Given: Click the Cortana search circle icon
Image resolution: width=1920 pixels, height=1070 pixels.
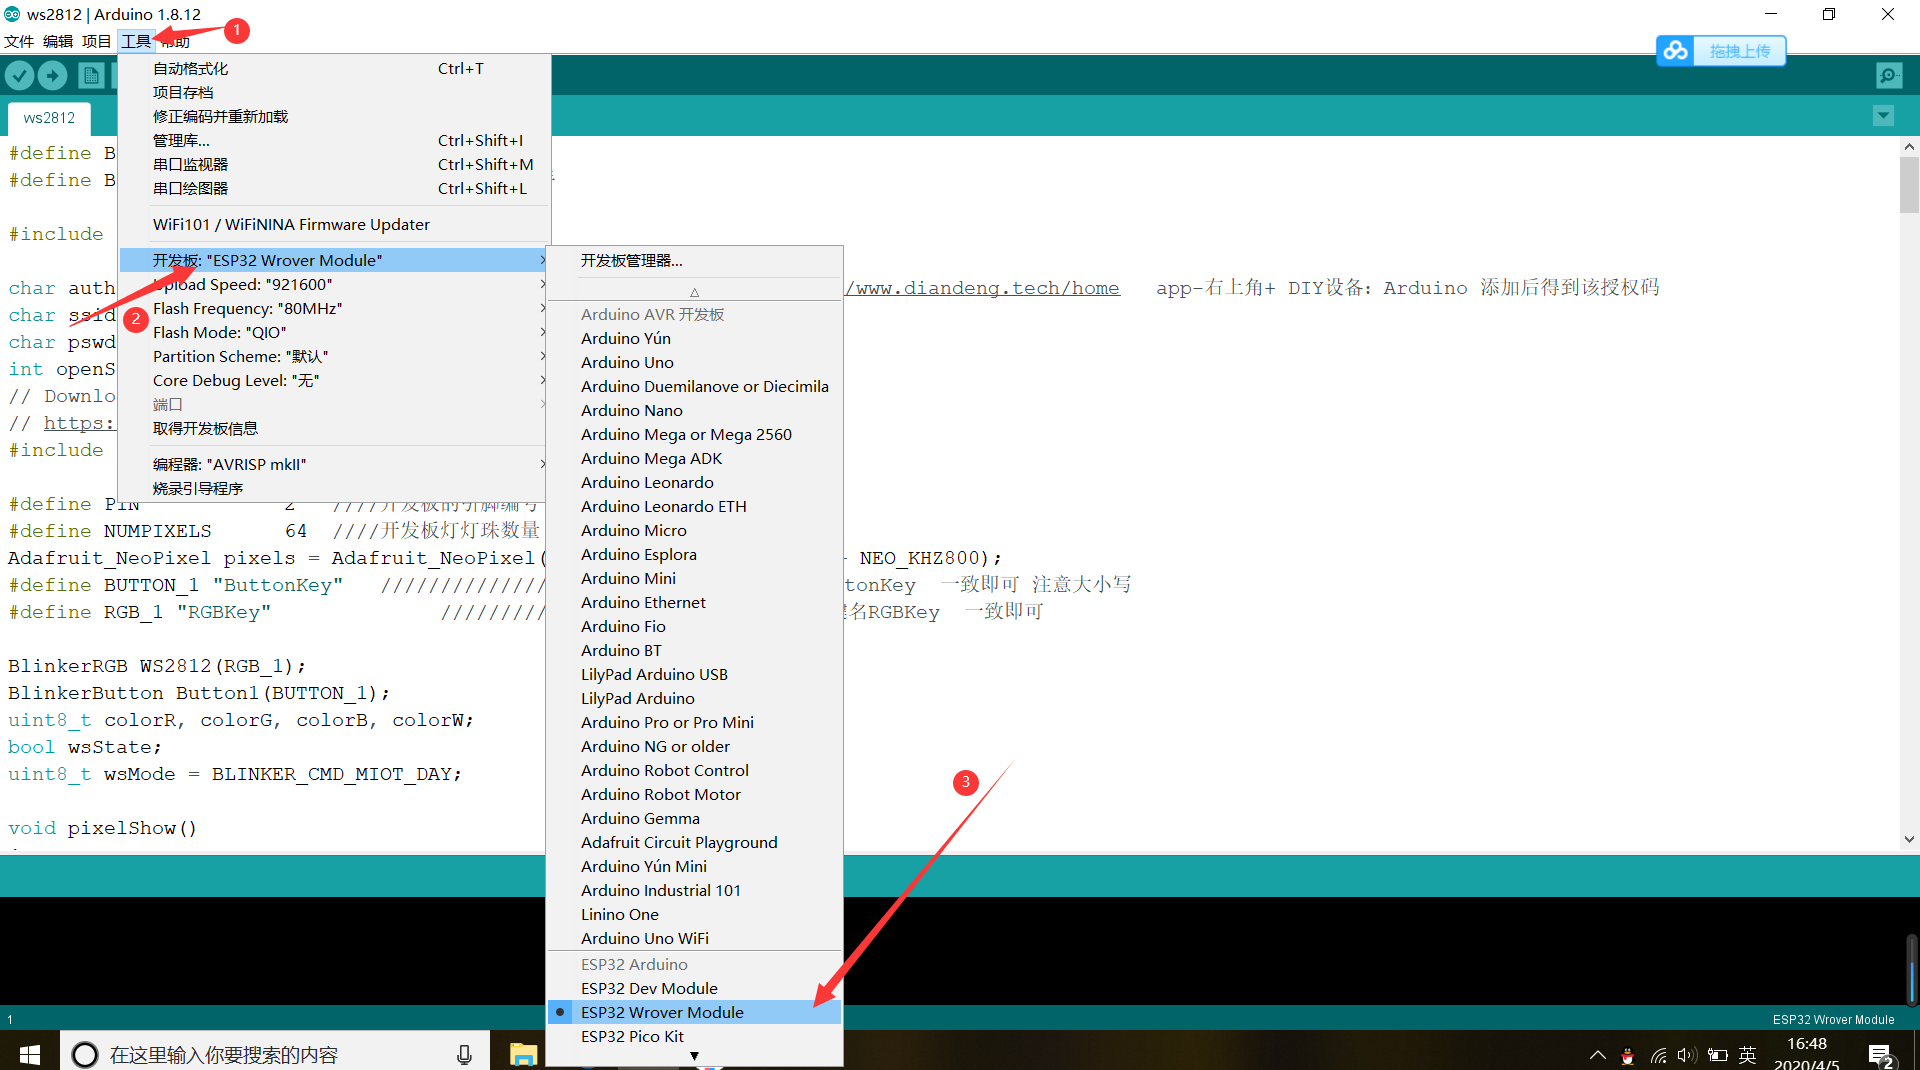Looking at the screenshot, I should coord(85,1054).
